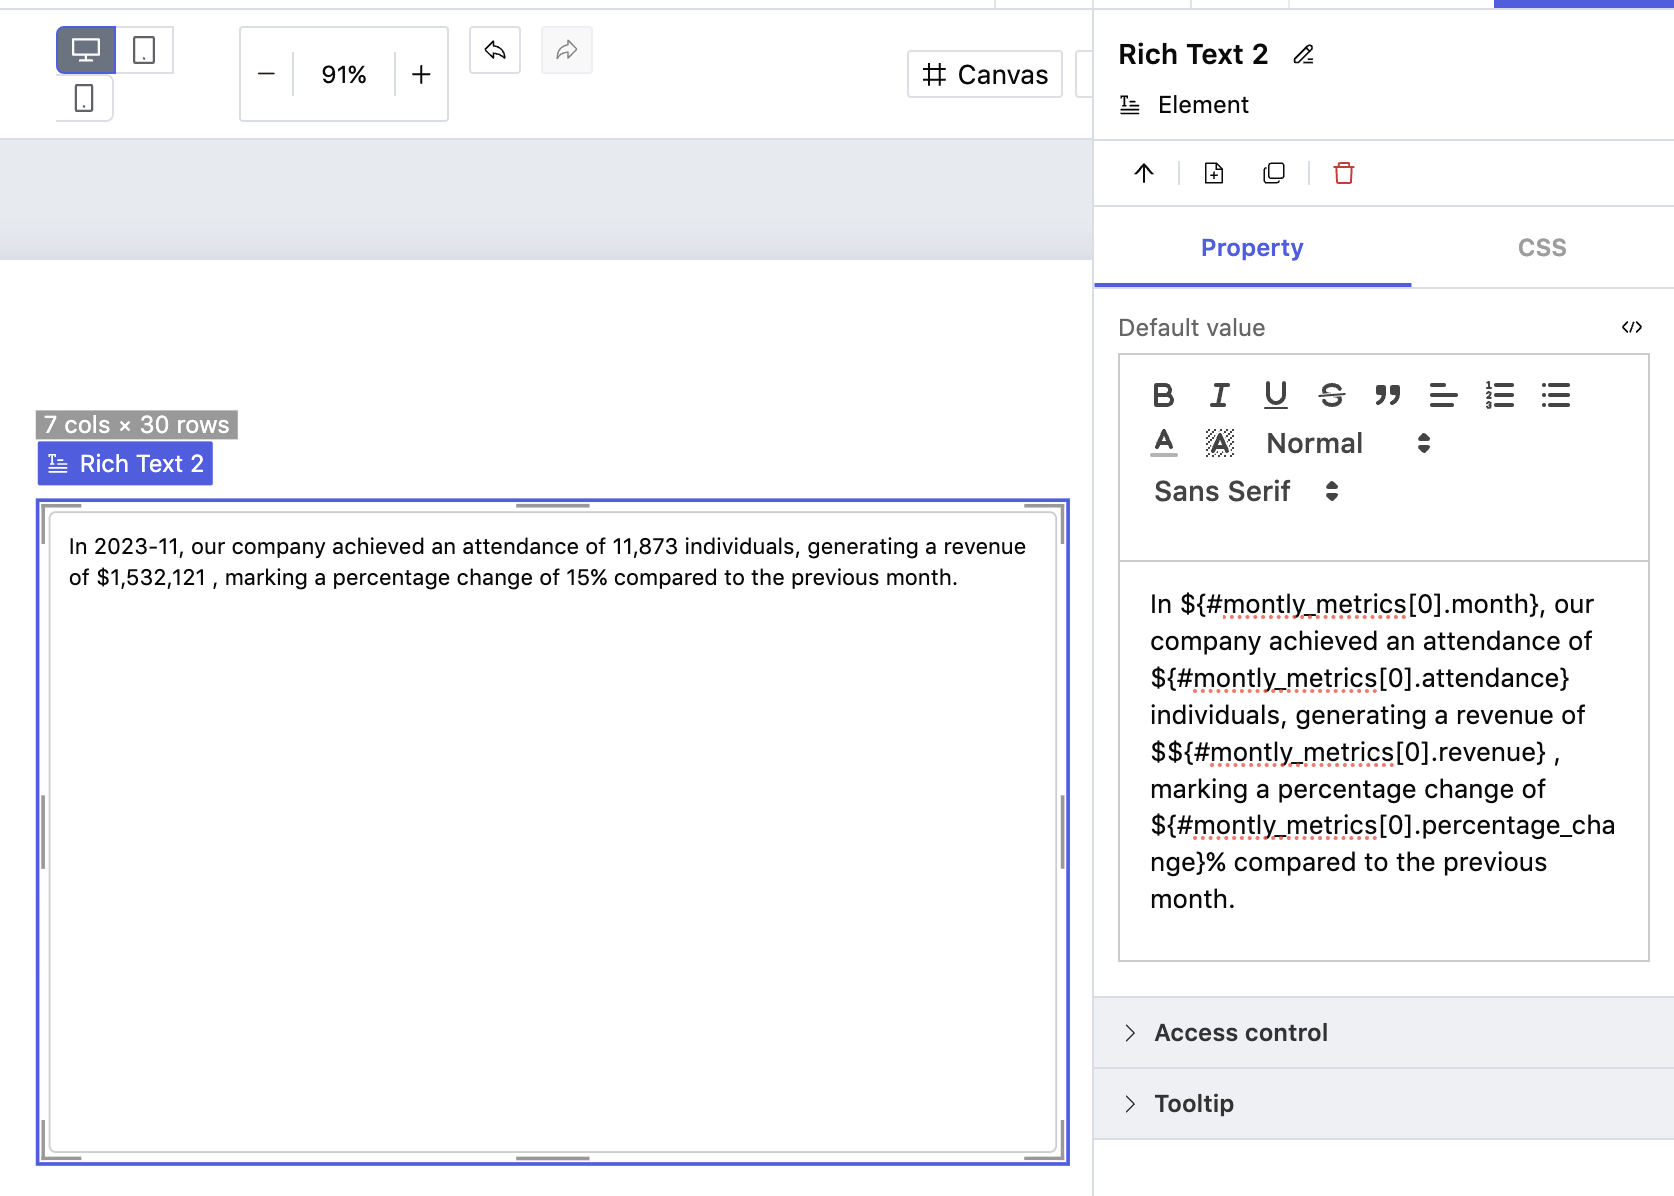Image resolution: width=1674 pixels, height=1196 pixels.
Task: Insert a numbered list
Action: [x=1499, y=395]
